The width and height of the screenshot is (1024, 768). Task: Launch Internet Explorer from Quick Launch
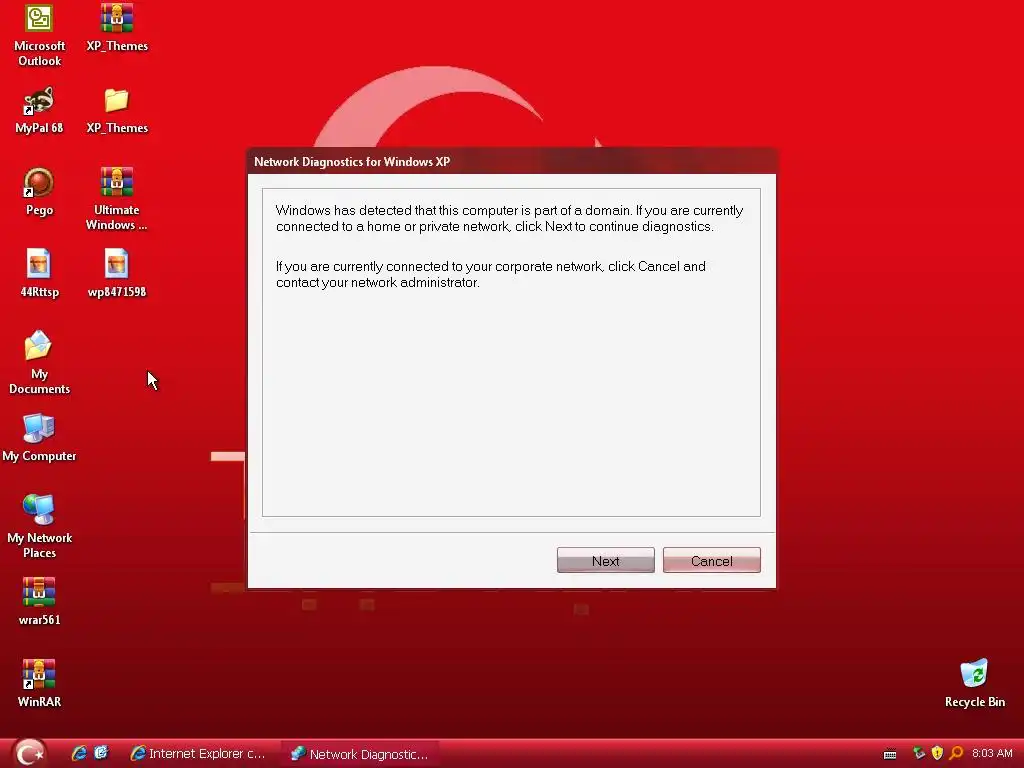click(x=79, y=754)
